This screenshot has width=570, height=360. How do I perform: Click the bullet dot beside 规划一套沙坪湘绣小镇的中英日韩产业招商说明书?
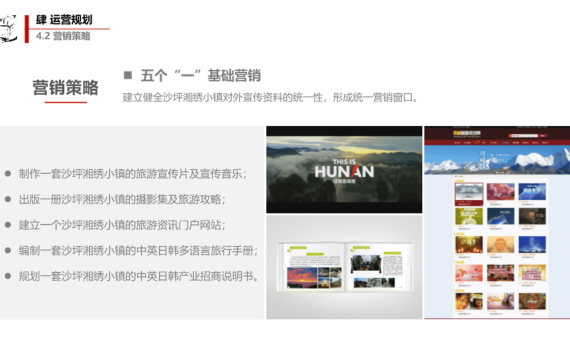coord(8,276)
